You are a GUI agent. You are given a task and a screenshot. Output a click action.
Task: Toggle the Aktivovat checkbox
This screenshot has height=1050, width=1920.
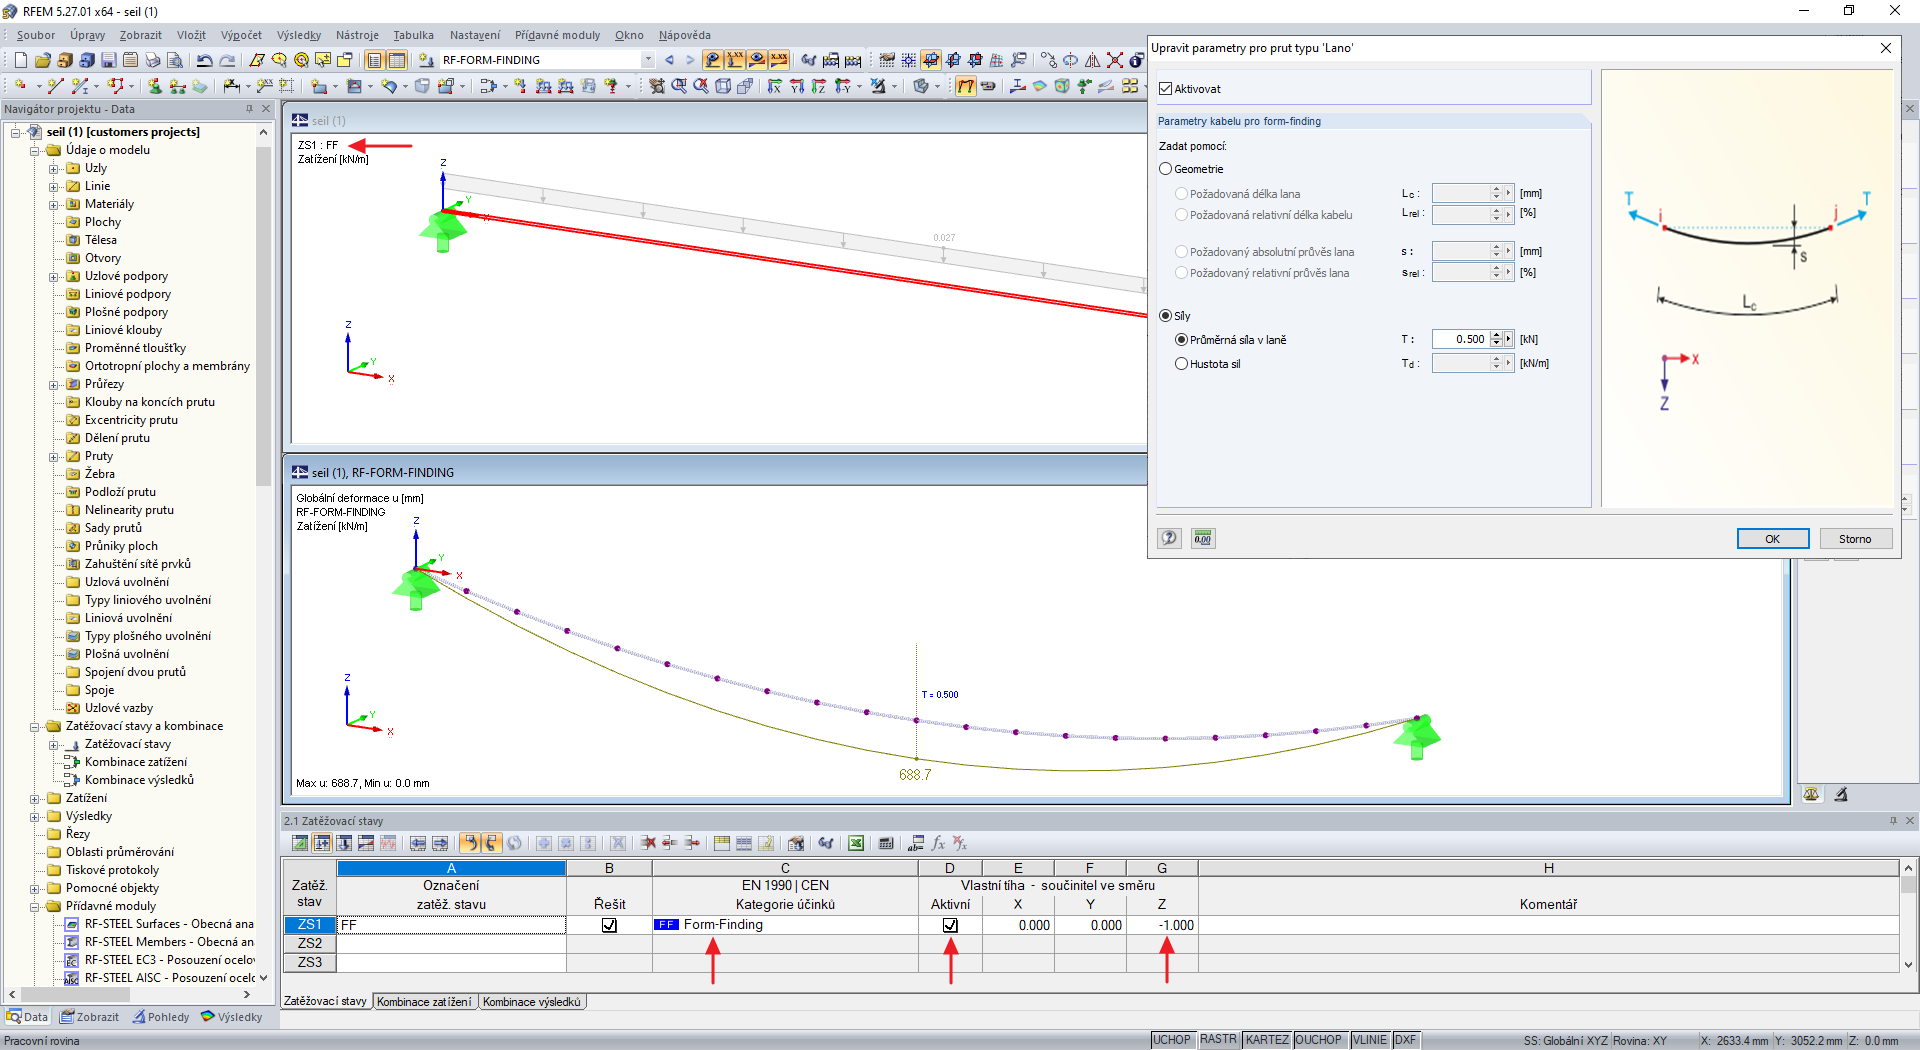[x=1165, y=89]
